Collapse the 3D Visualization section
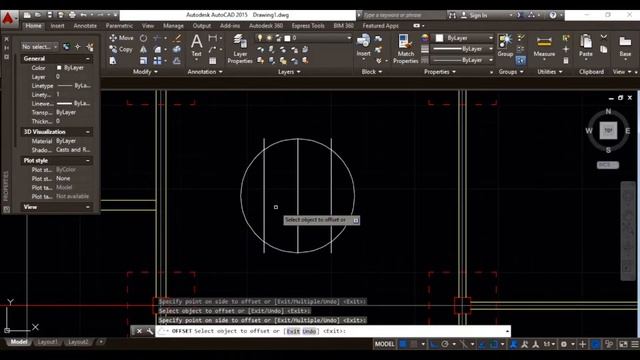Screen dimensions: 640x360 point(88,132)
